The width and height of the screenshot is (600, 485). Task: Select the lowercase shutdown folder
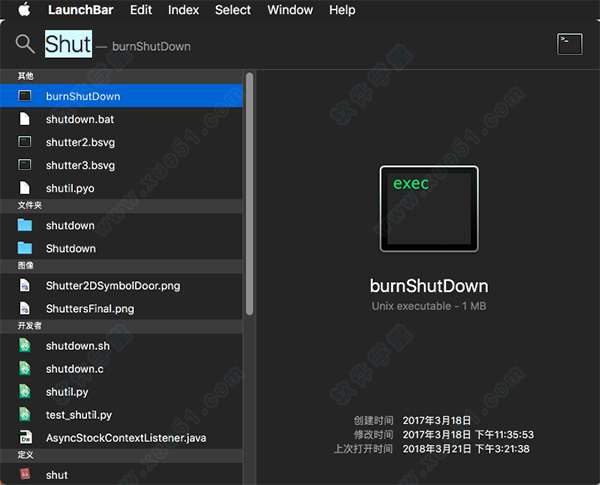pos(121,225)
